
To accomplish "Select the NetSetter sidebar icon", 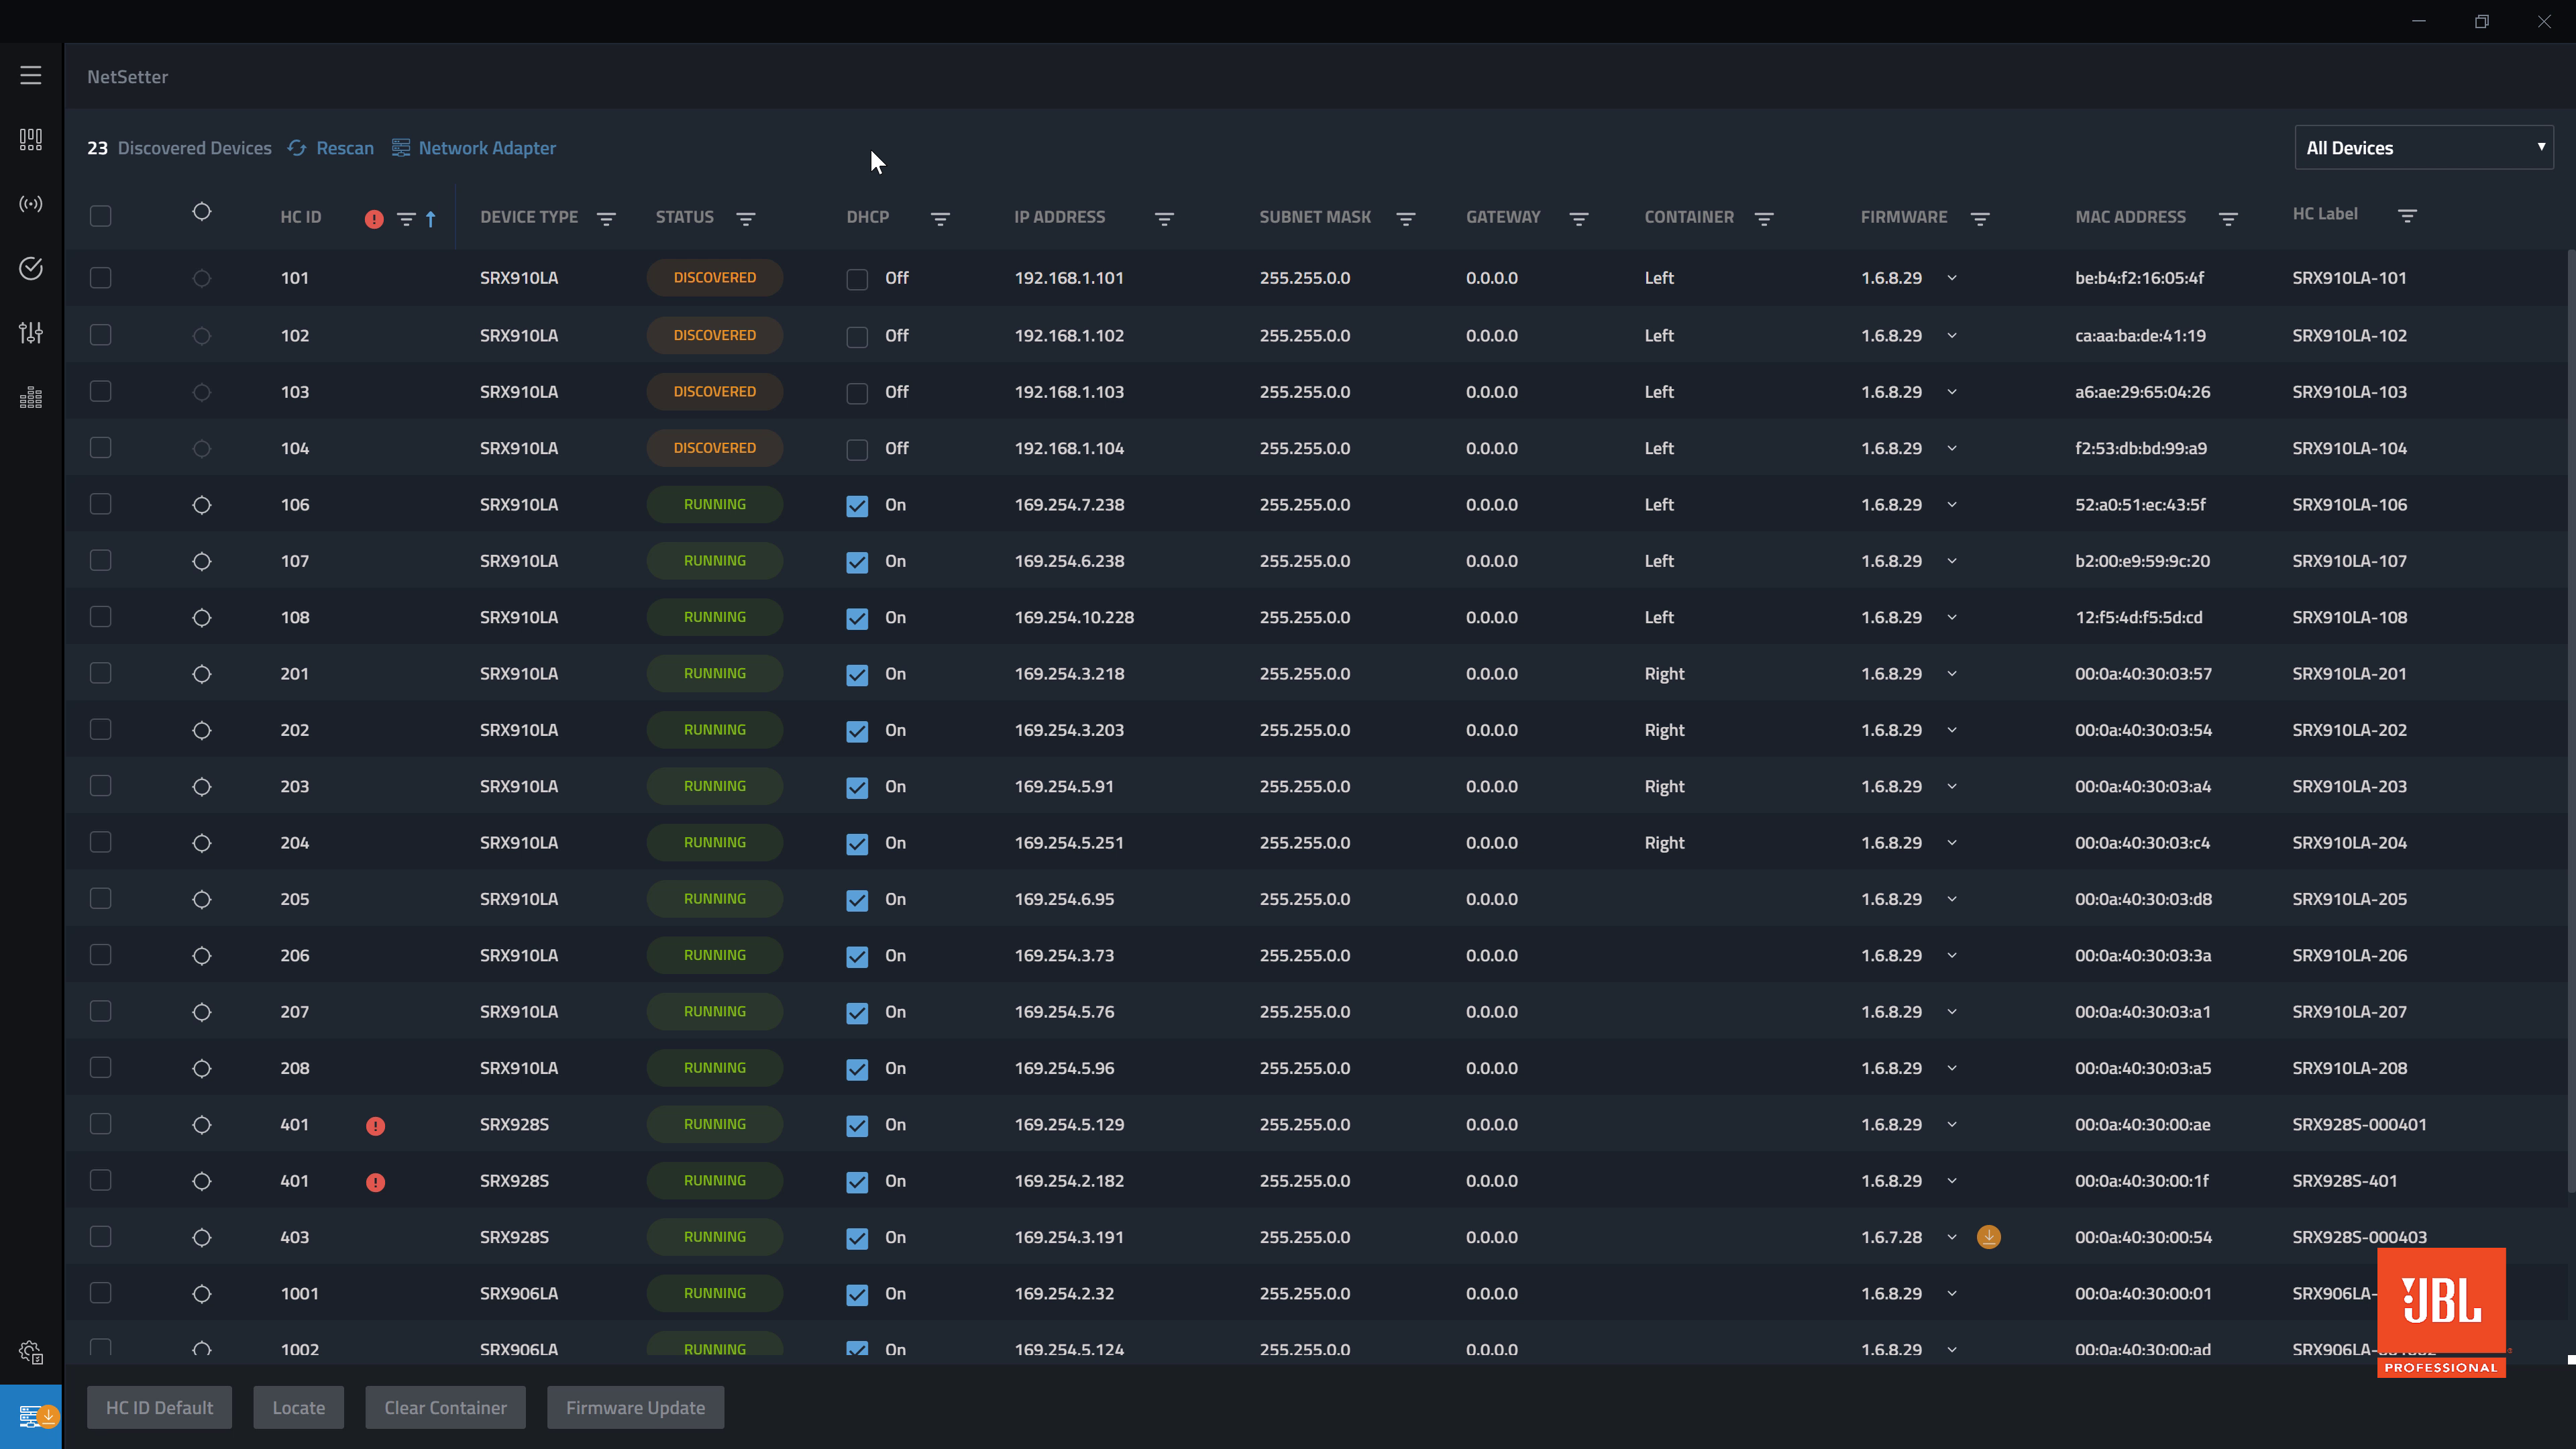I will pos(31,1416).
